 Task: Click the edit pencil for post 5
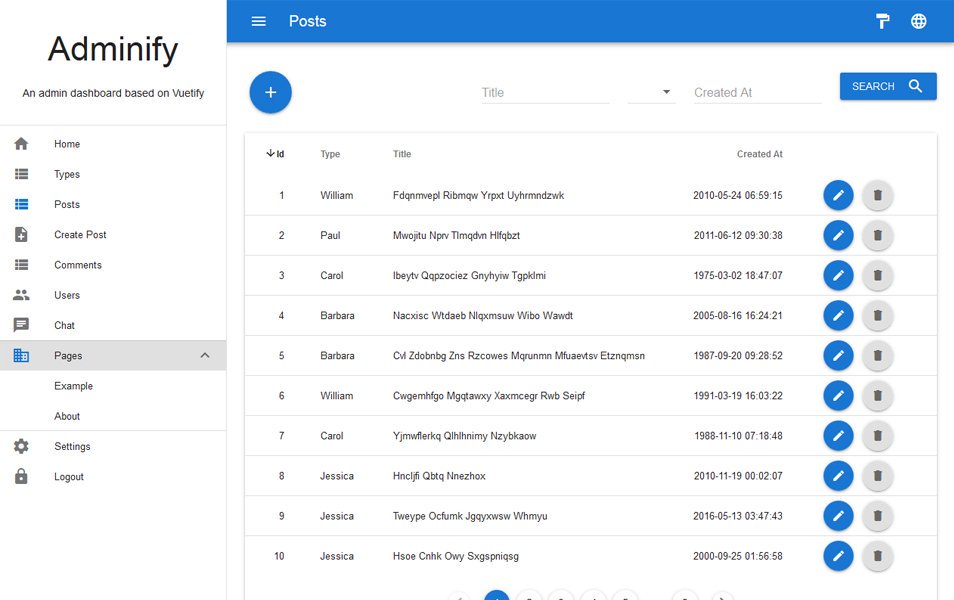pos(838,355)
